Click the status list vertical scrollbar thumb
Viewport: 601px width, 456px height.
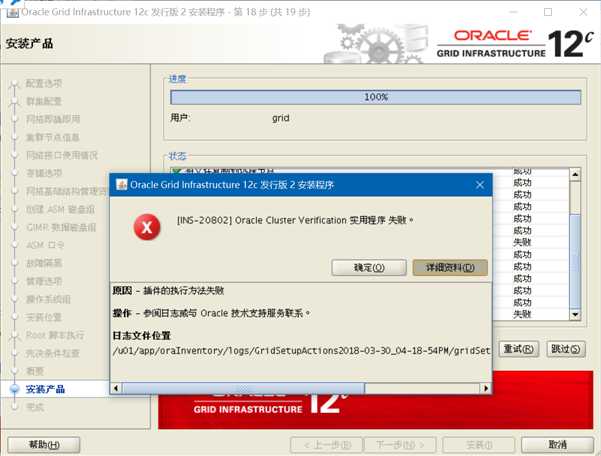coord(575,261)
